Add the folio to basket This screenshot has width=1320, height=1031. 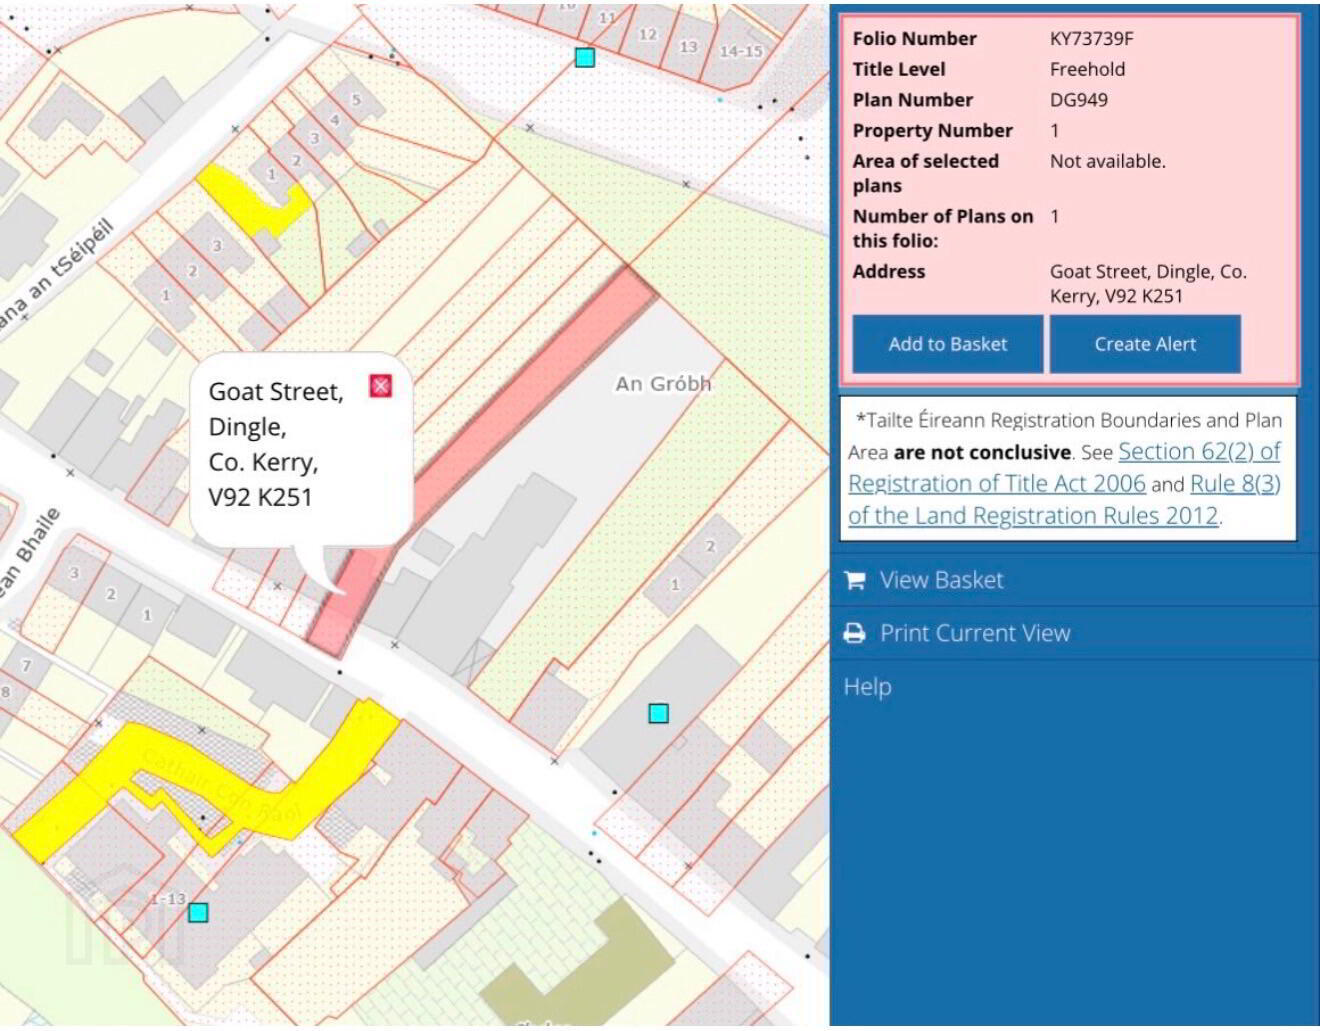947,344
